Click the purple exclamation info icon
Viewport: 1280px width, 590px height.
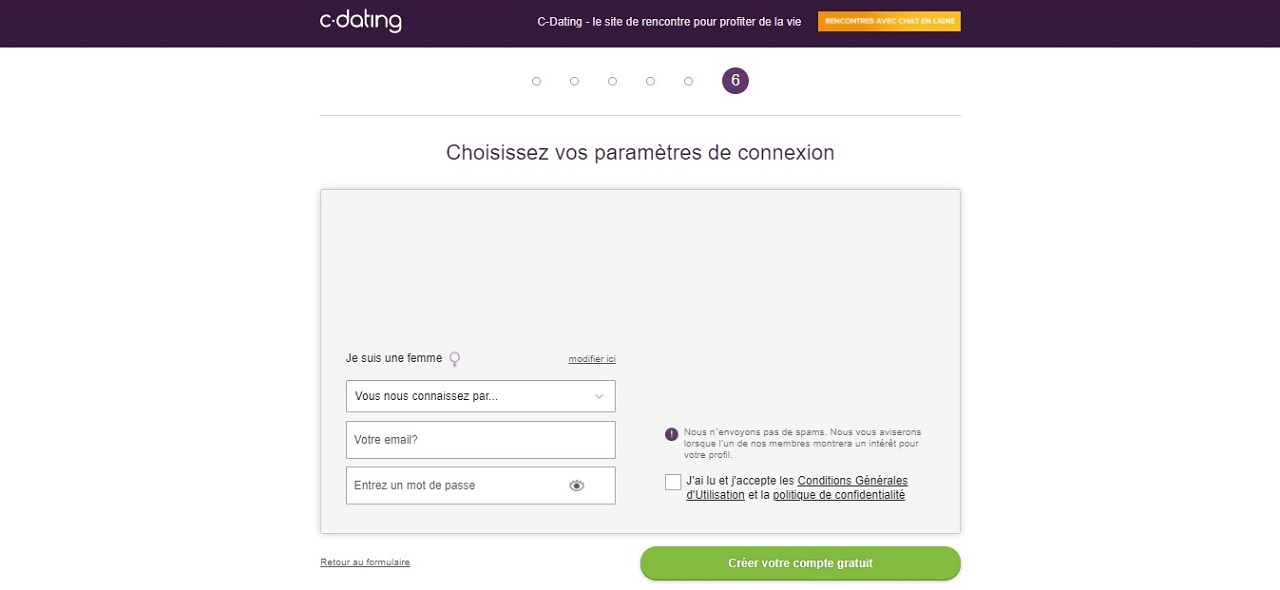(671, 434)
